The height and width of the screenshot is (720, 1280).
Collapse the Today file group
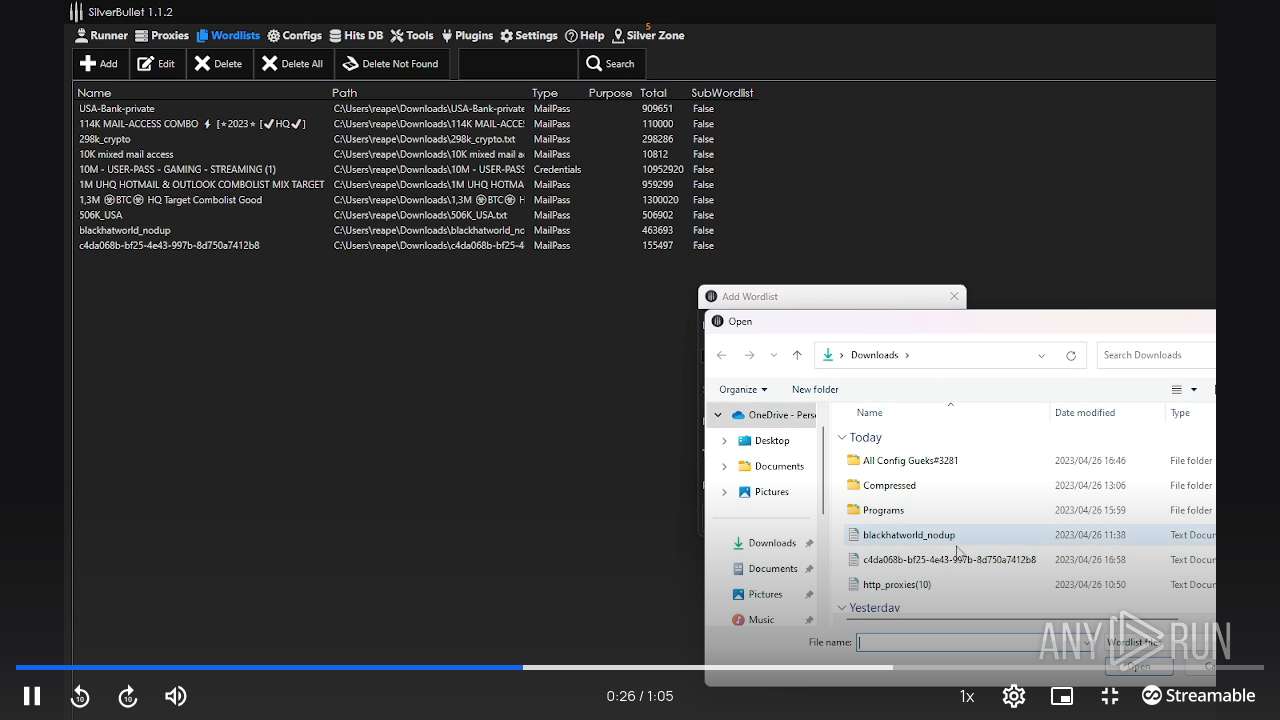pos(842,438)
